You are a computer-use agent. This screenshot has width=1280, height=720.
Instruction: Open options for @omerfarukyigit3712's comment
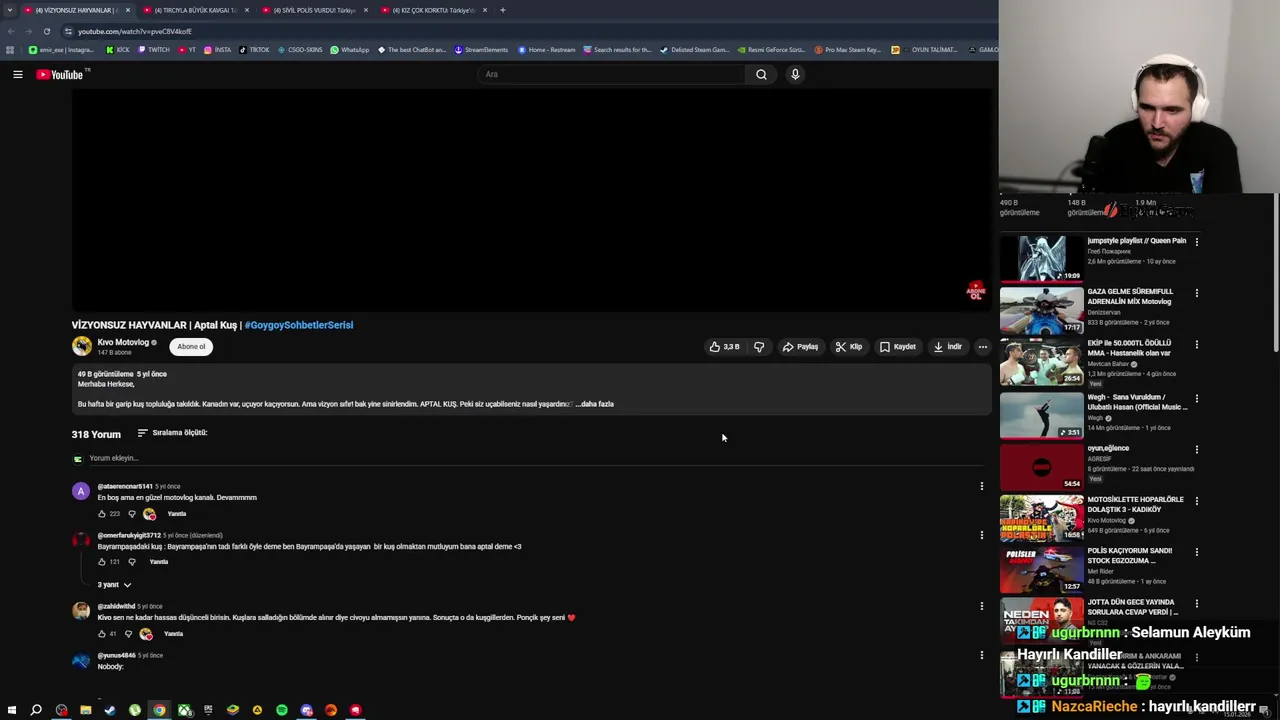pyautogui.click(x=982, y=535)
